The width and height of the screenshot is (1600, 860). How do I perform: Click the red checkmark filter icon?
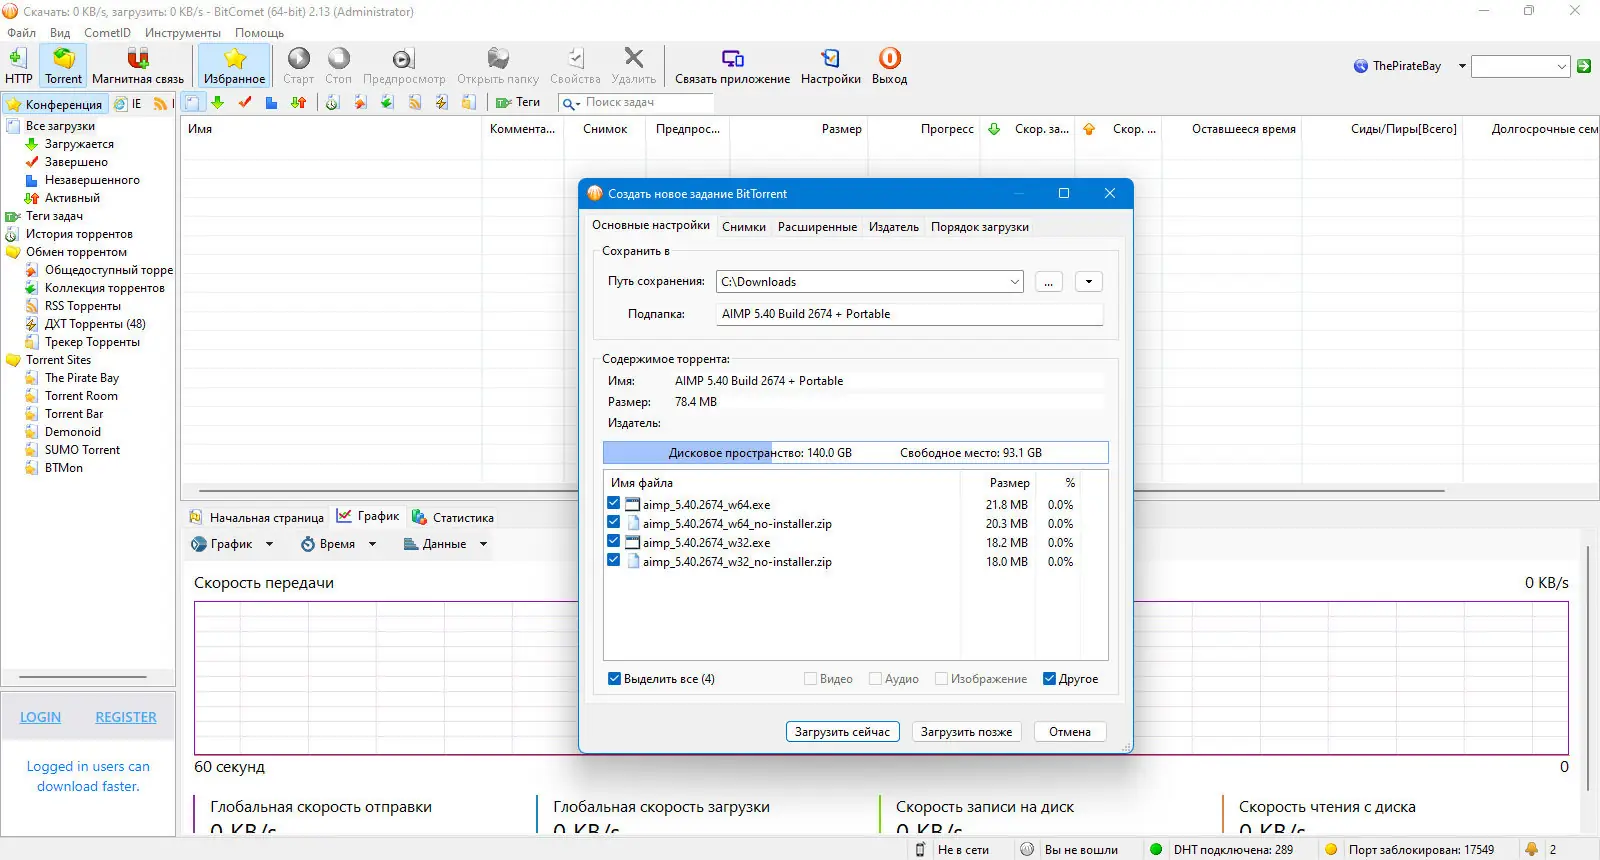pos(245,102)
